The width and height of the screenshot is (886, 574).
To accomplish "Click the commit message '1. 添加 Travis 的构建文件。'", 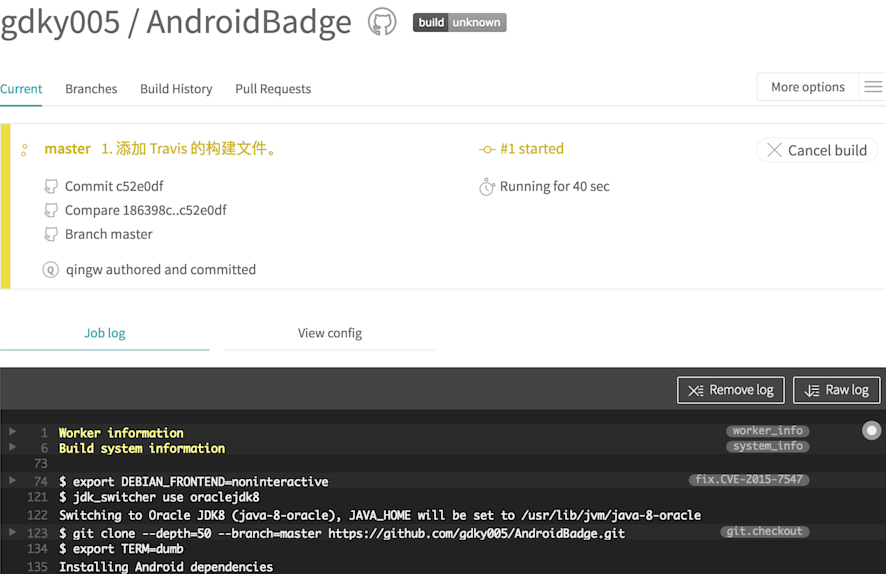I will [189, 149].
